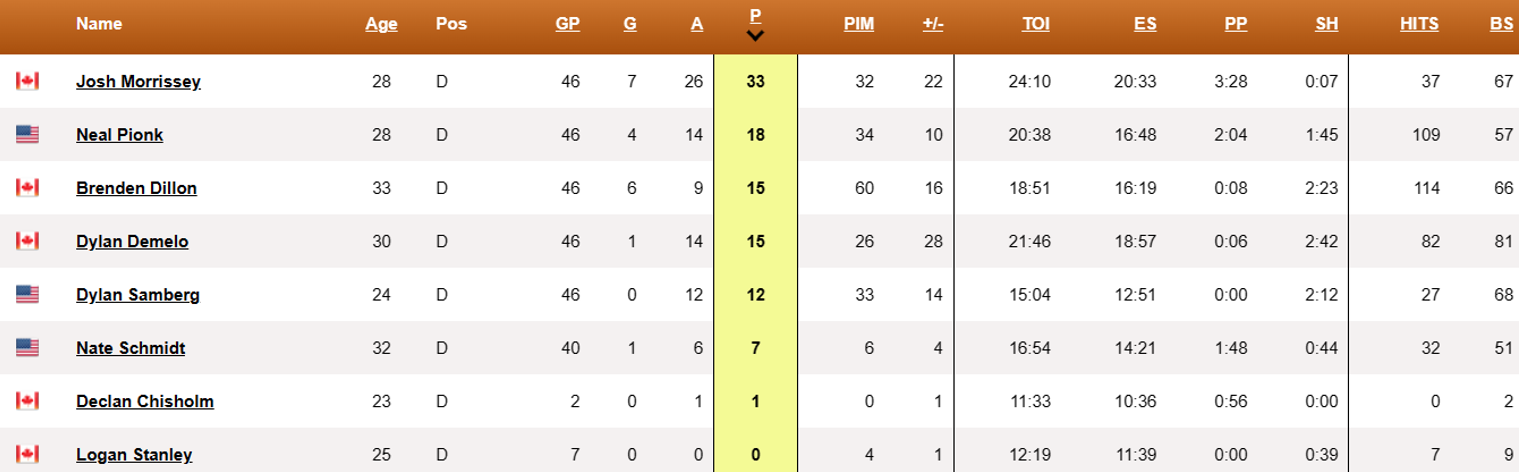This screenshot has height=472, width=1520.
Task: Sort by TOI column header
Action: pyautogui.click(x=1035, y=24)
